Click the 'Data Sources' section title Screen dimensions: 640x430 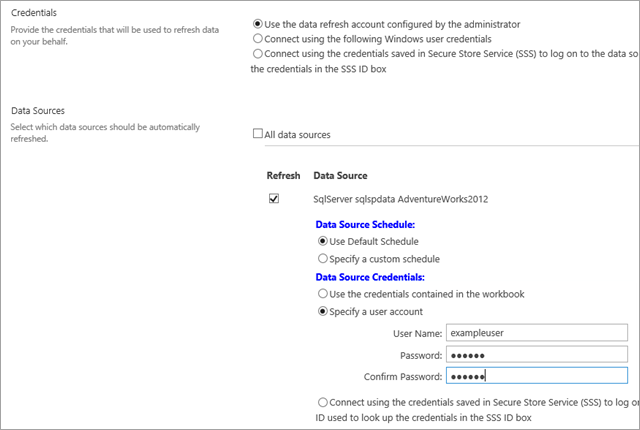(x=37, y=110)
